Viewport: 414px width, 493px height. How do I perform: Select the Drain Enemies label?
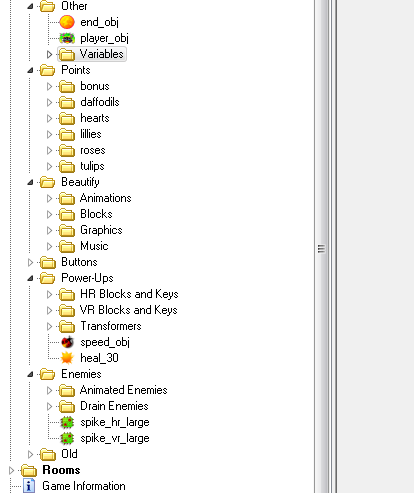pyautogui.click(x=114, y=406)
